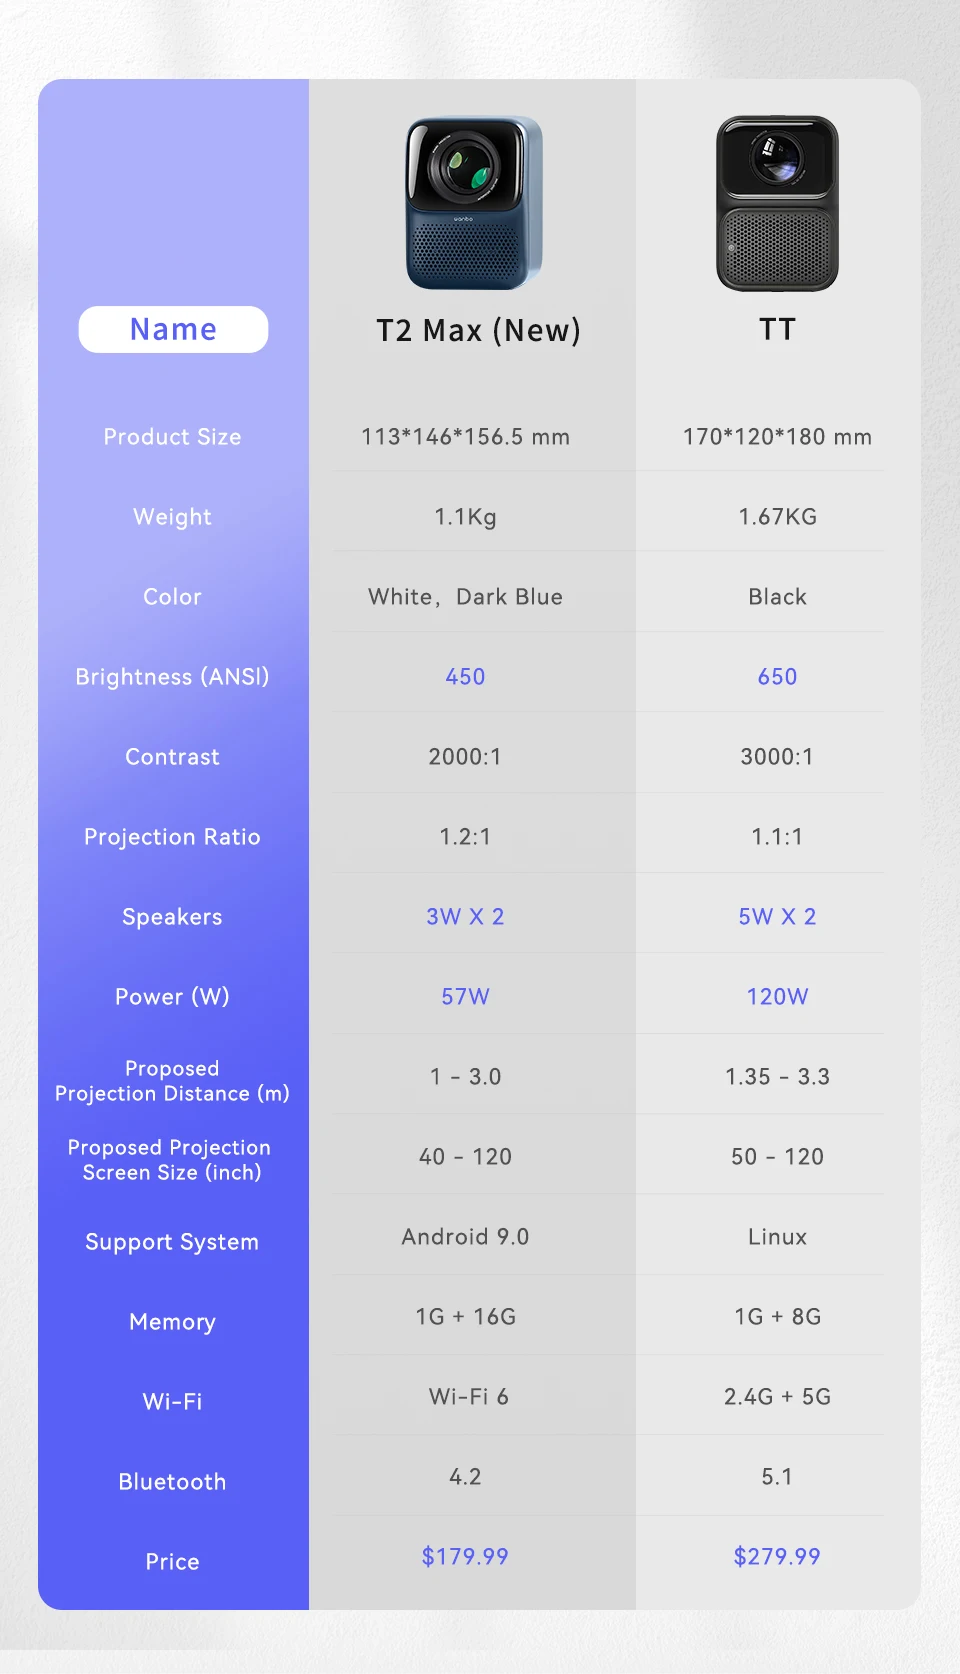Click the Wi-Fi 6 value
960x1674 pixels.
468,1397
